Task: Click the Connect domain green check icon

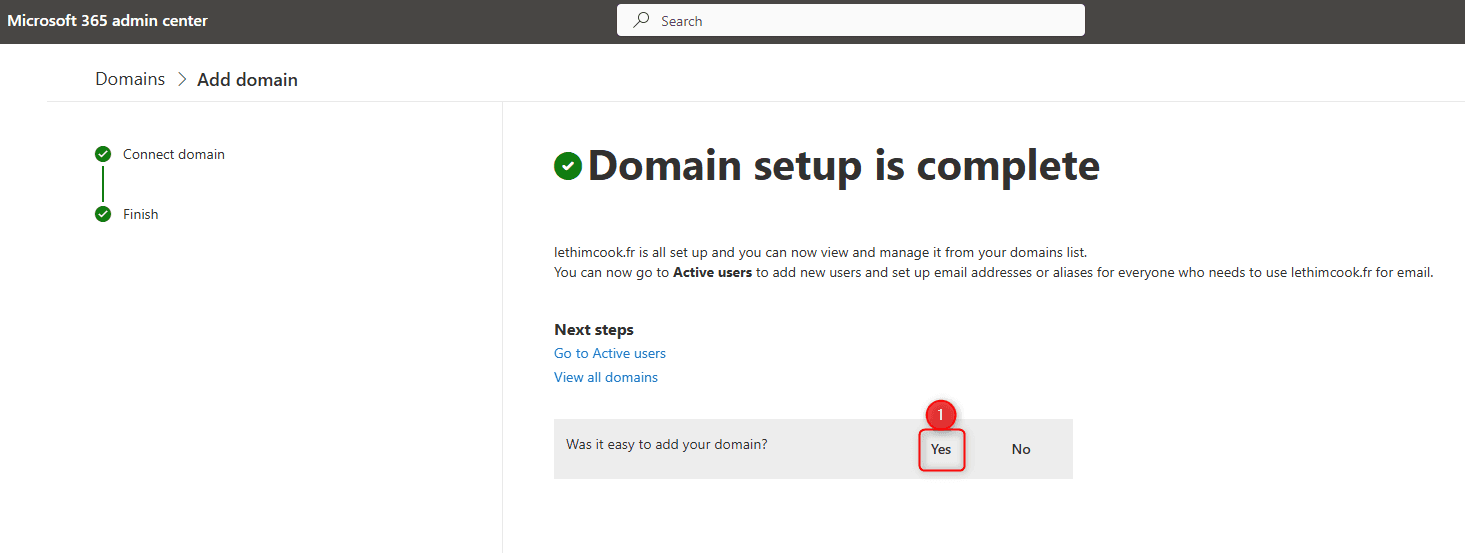Action: tap(102, 154)
